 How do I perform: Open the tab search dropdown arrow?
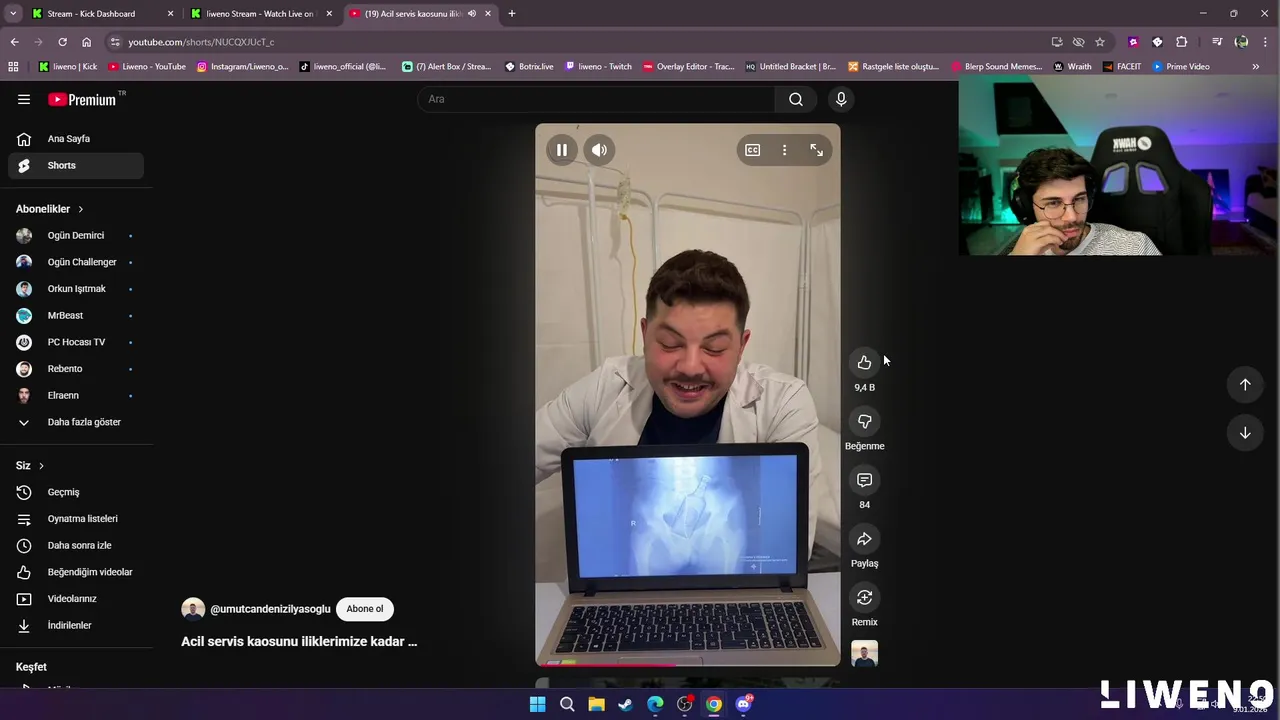click(13, 14)
